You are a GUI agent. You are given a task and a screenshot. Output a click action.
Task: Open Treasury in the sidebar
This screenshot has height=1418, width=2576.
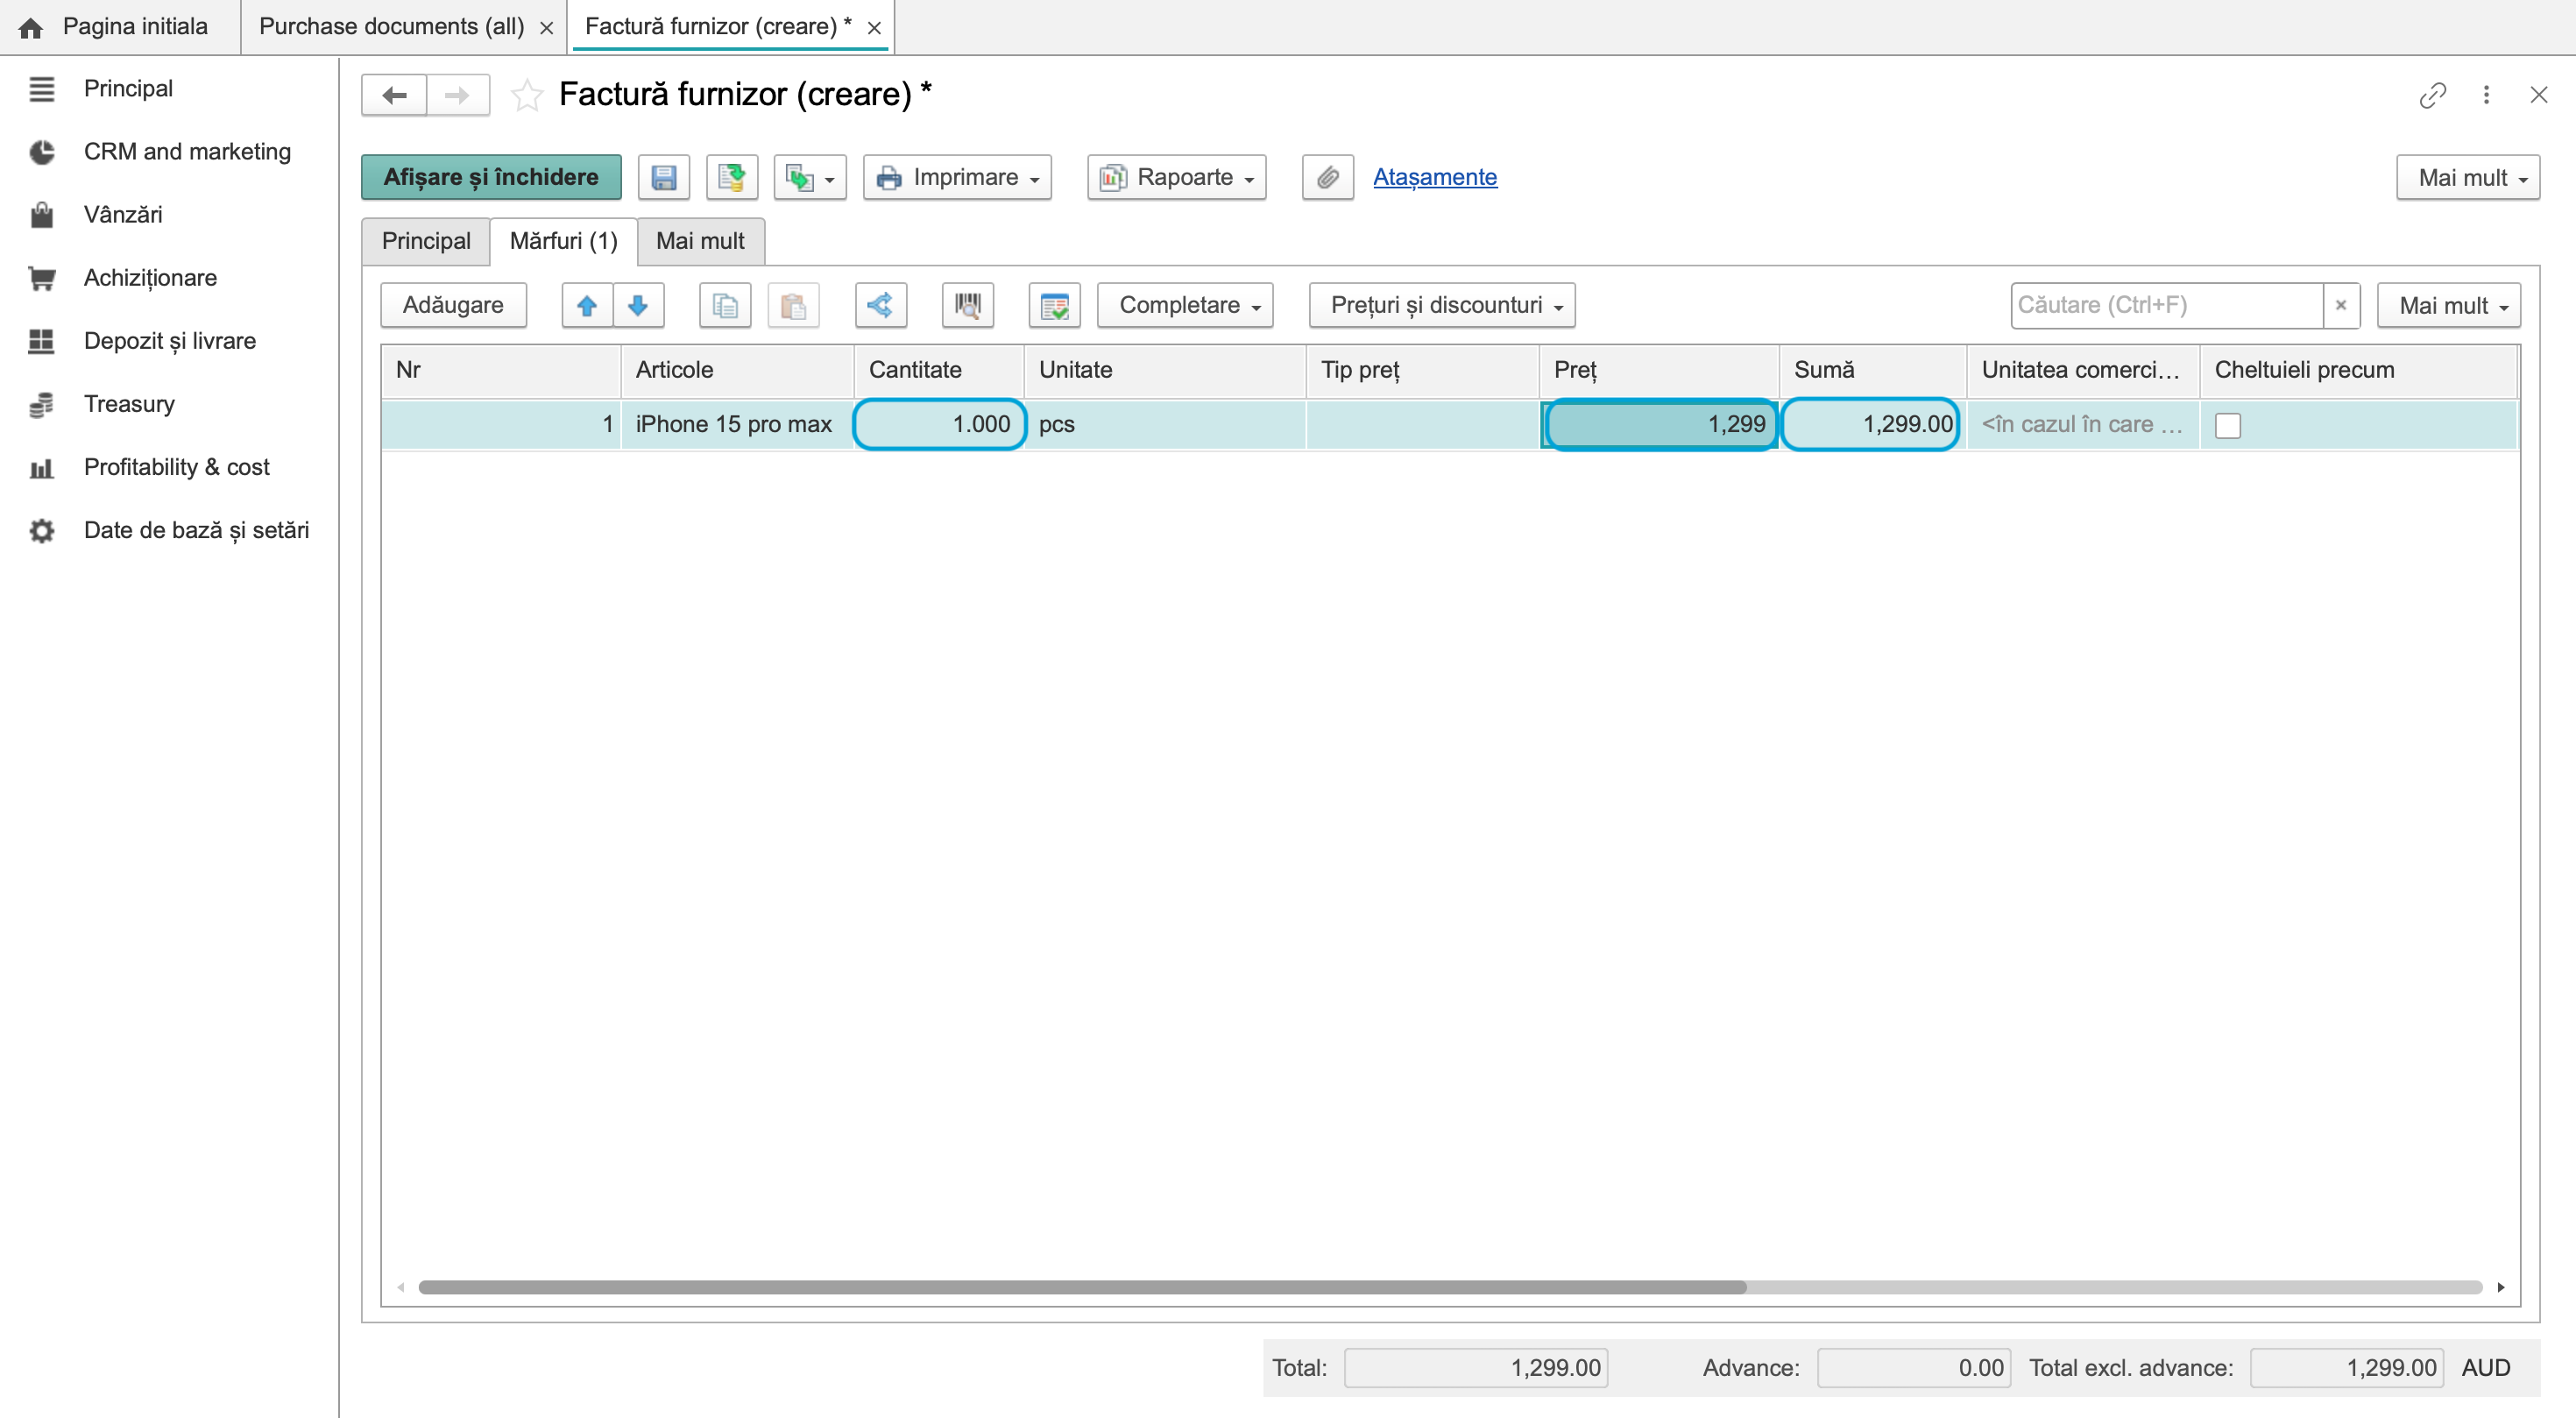coord(129,404)
